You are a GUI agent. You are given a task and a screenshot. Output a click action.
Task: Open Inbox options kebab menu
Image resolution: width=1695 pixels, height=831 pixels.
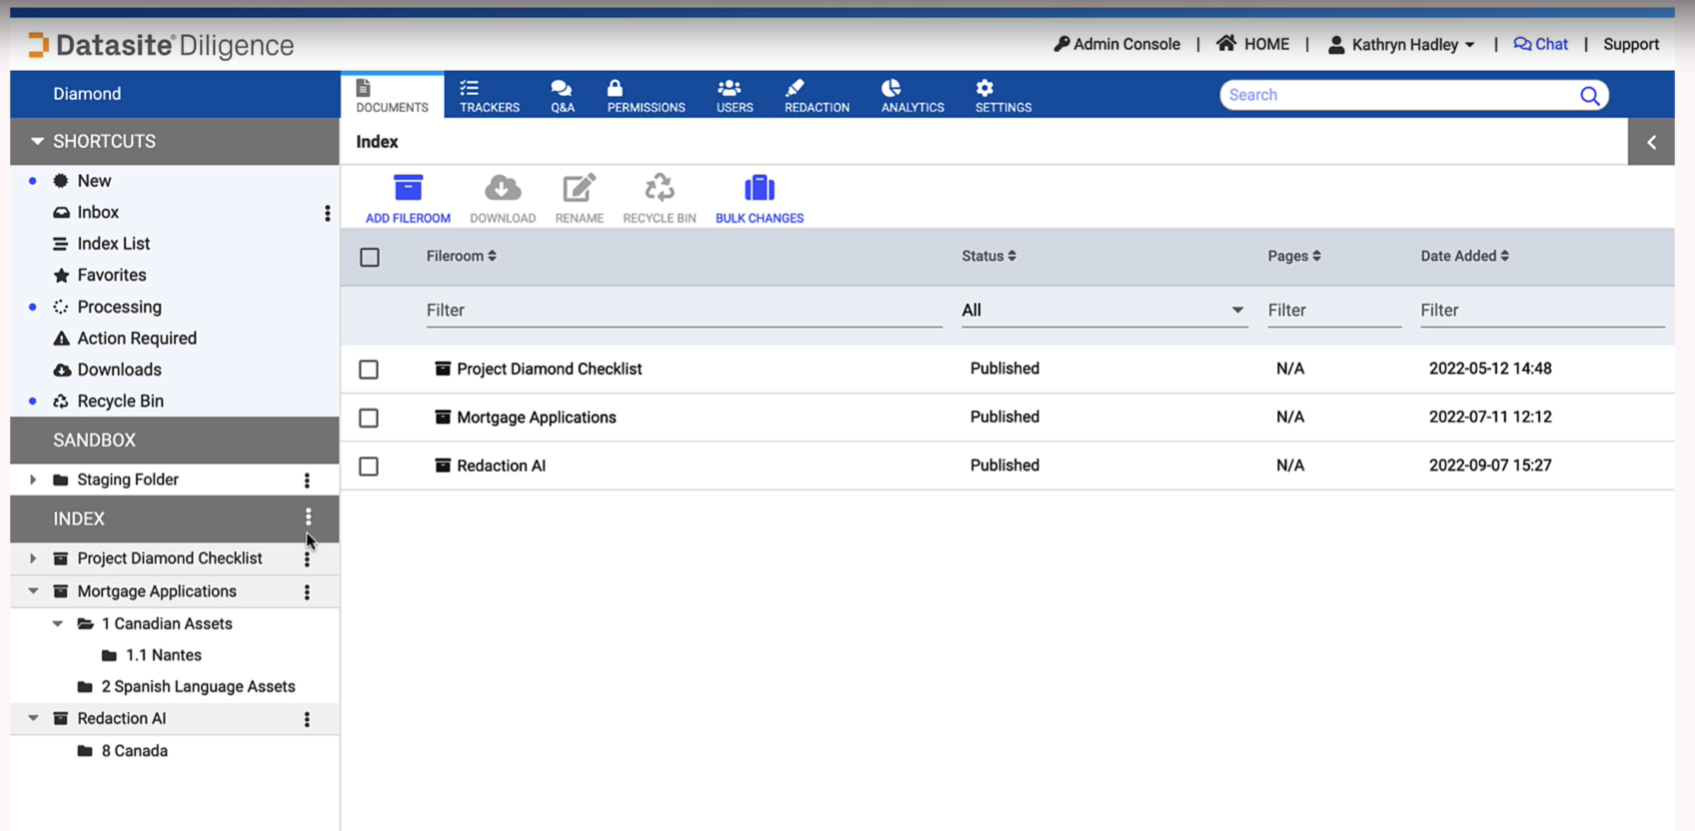tap(327, 213)
